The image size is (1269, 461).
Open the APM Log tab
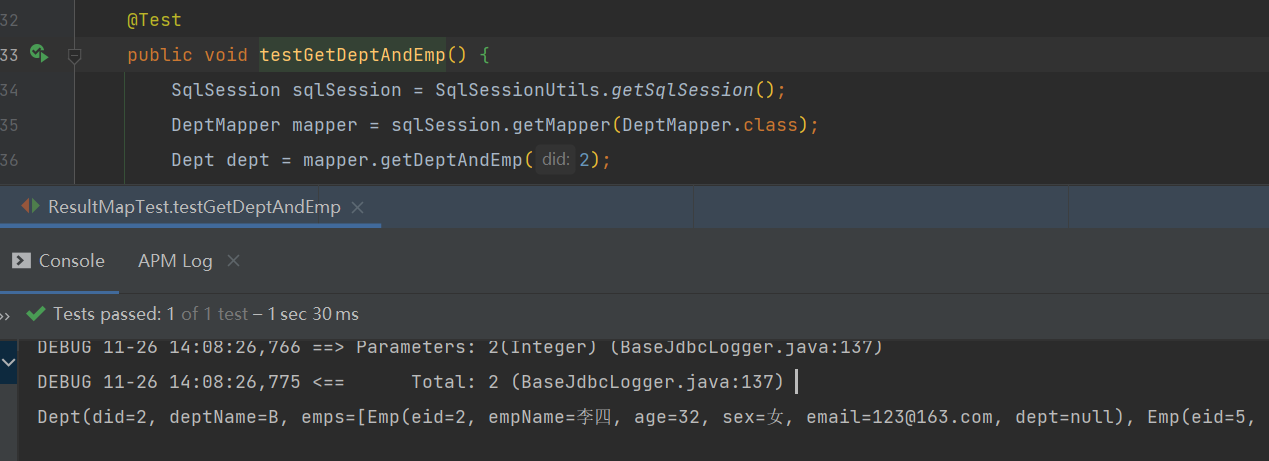(x=175, y=261)
